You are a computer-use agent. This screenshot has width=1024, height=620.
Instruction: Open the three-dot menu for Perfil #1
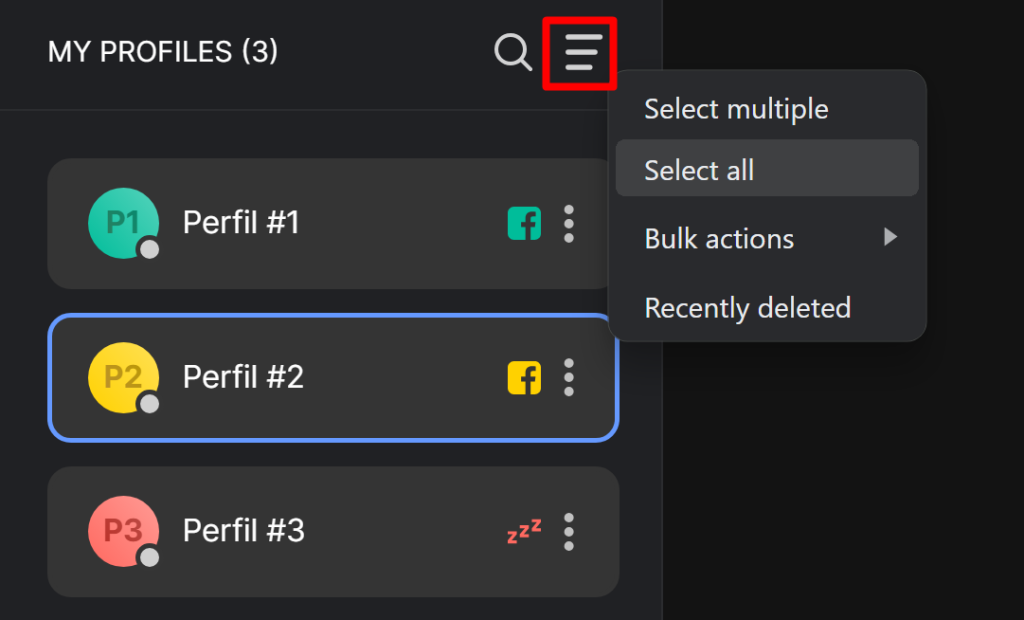click(x=569, y=223)
